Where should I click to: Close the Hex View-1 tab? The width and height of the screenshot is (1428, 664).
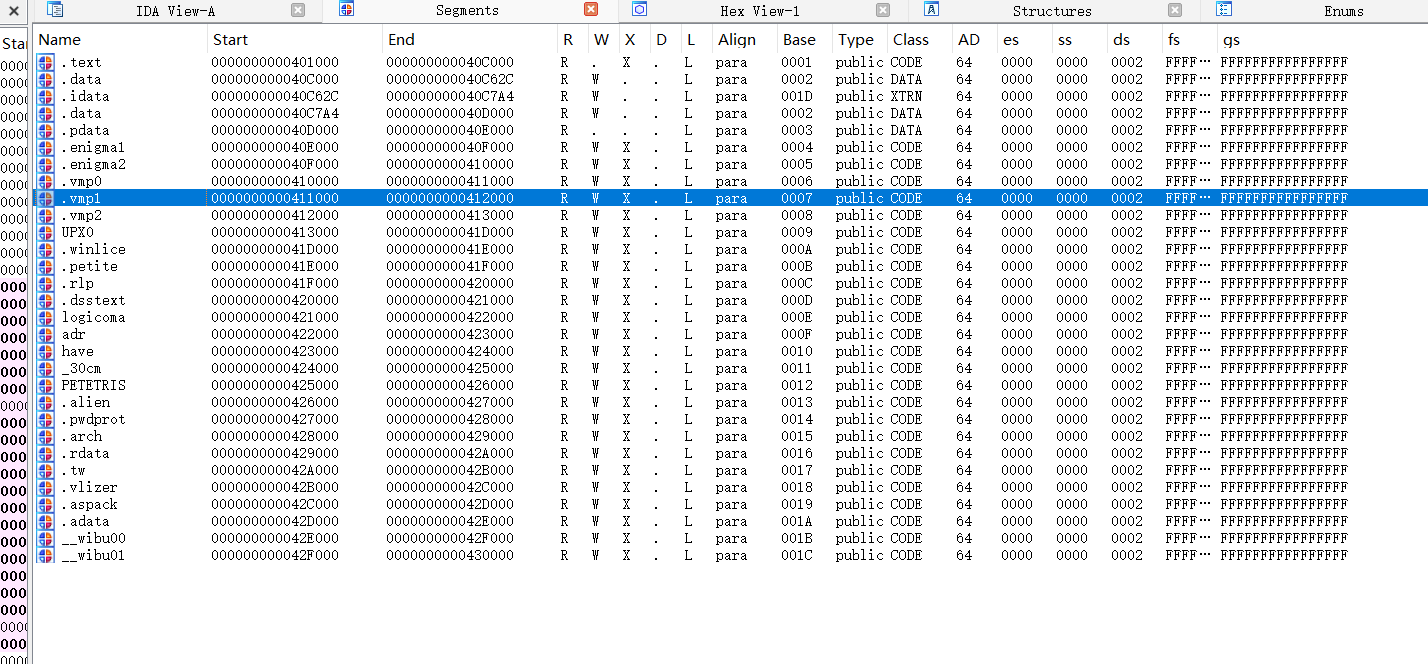[x=882, y=10]
